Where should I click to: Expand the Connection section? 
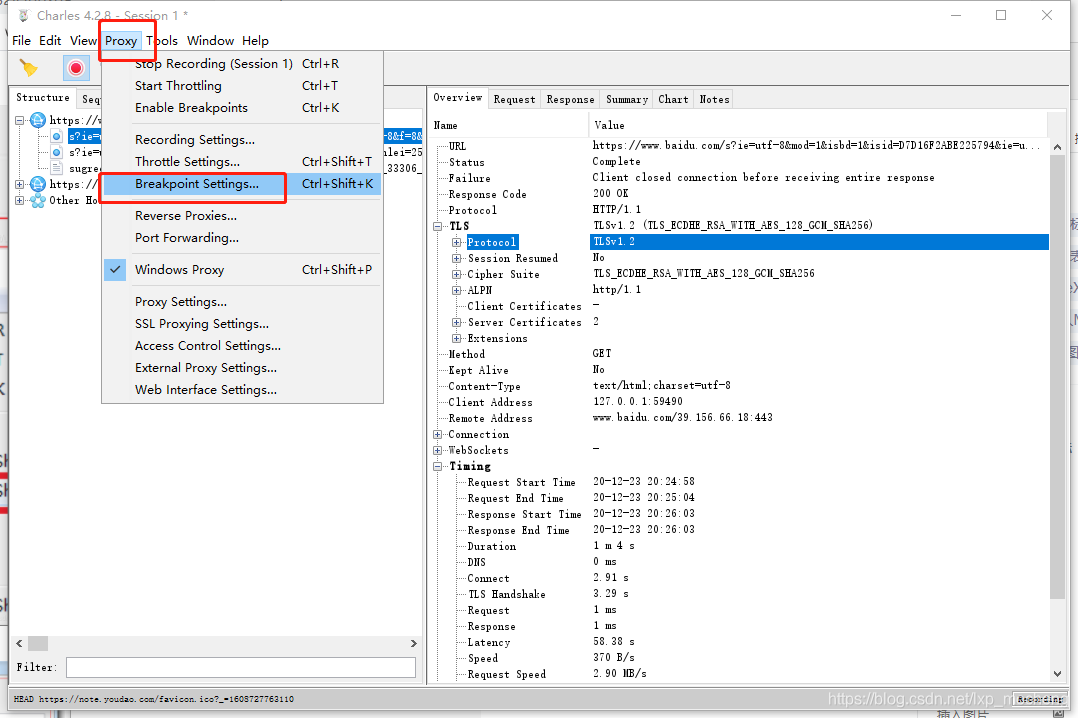tap(438, 435)
